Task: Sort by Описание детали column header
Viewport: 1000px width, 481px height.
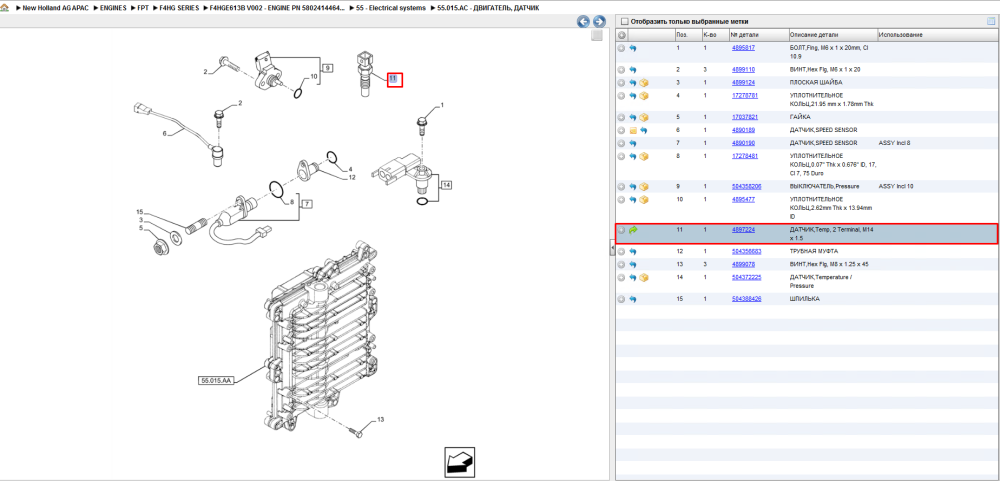Action: 832,34
